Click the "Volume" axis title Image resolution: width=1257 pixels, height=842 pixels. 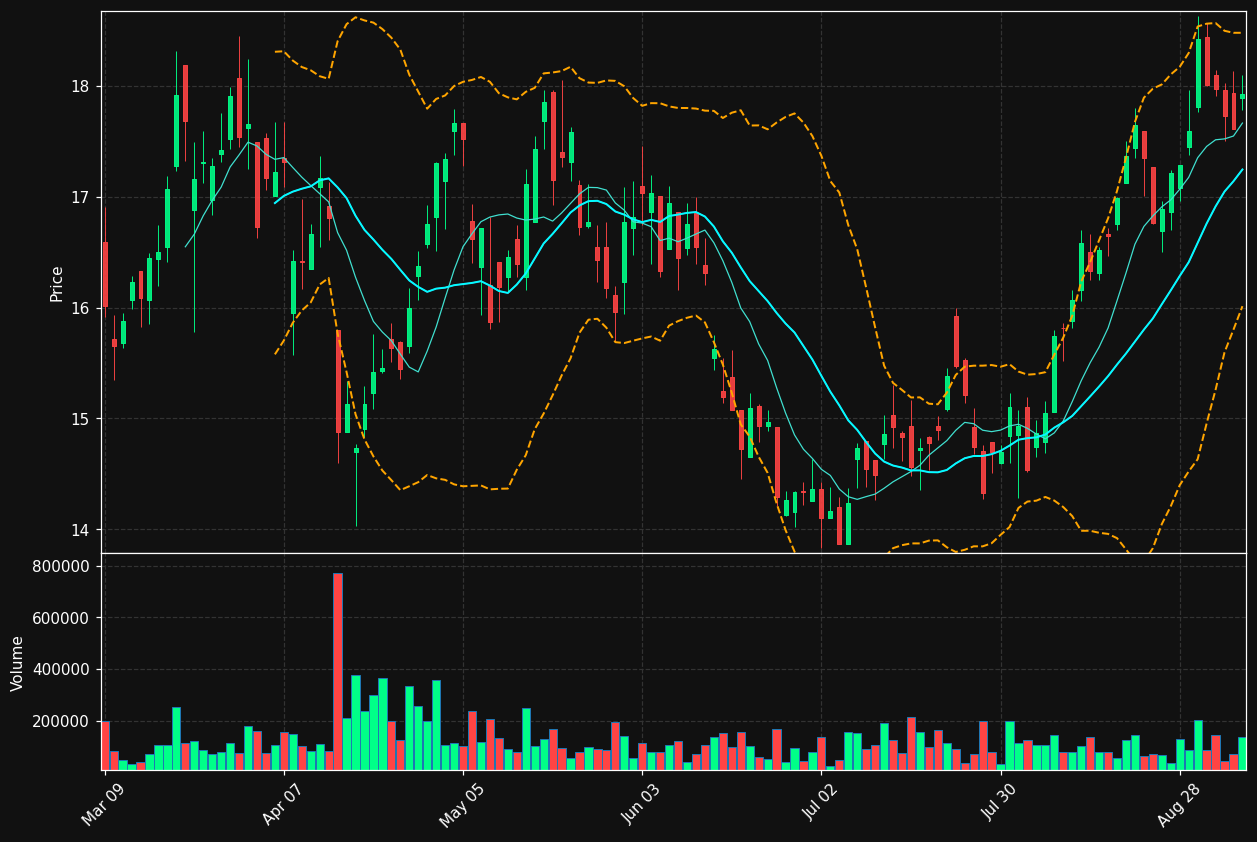click(18, 663)
